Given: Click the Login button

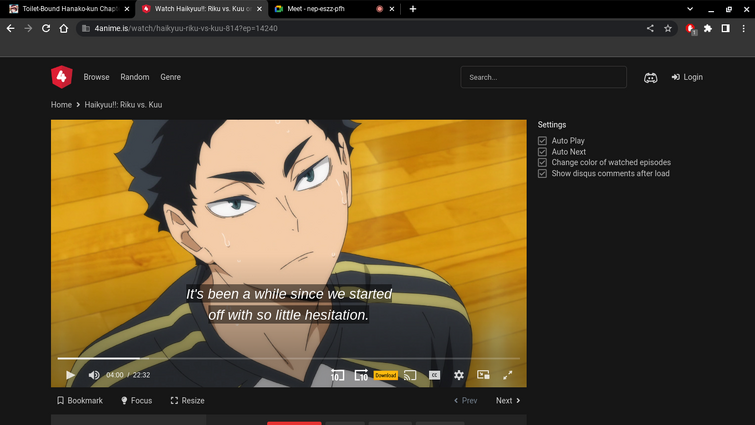Looking at the screenshot, I should [x=687, y=77].
